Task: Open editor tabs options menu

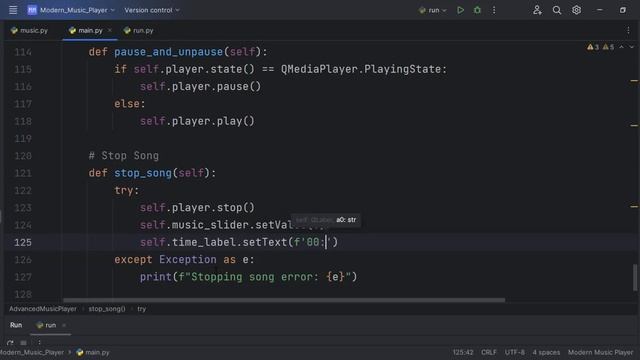Action: coord(628,31)
